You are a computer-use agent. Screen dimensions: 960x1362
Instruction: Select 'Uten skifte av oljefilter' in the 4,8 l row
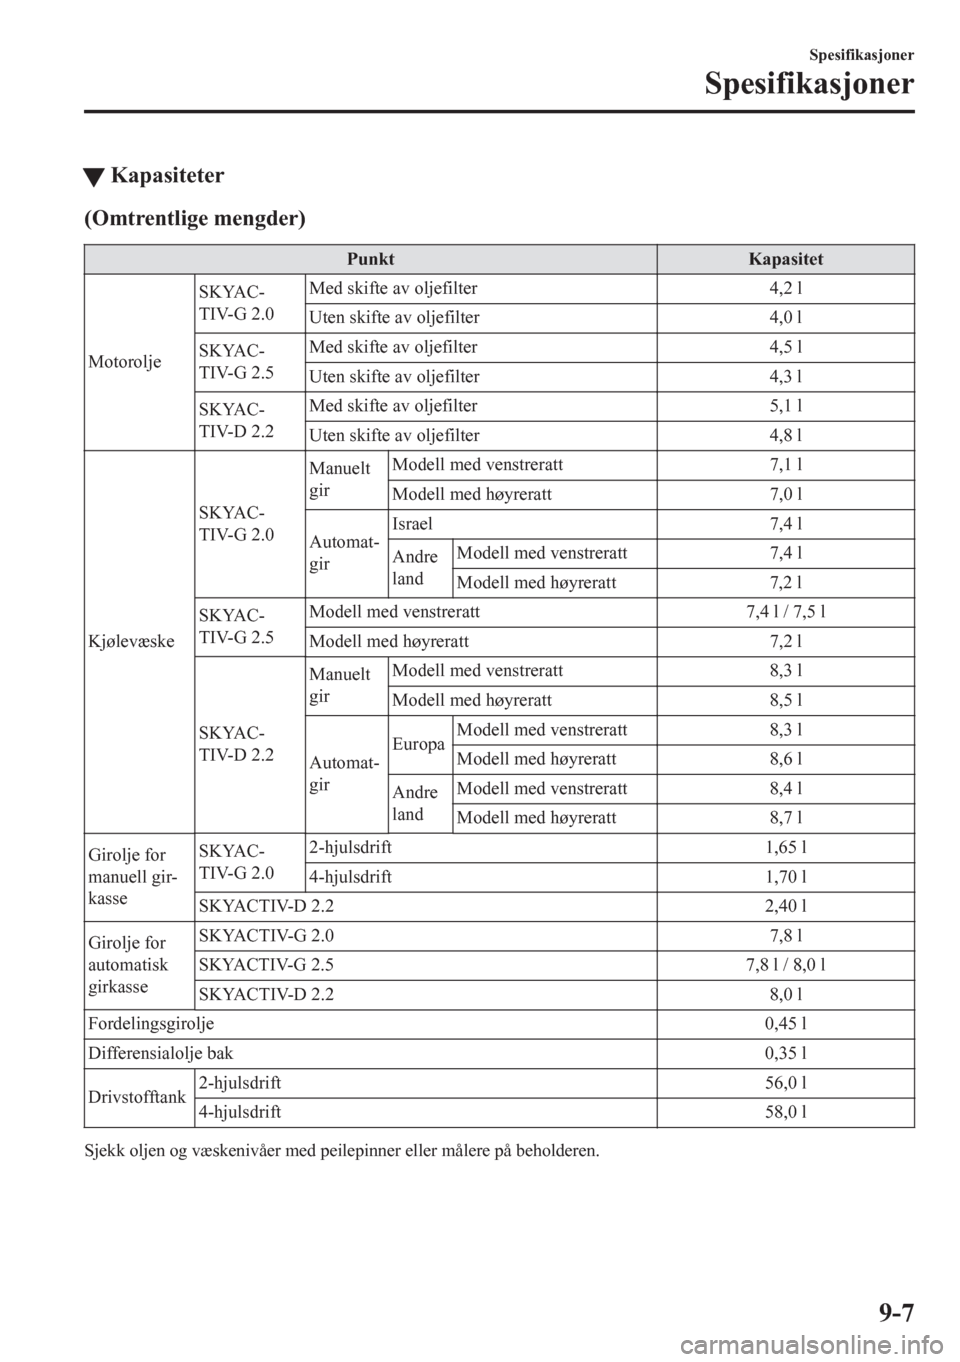[395, 436]
